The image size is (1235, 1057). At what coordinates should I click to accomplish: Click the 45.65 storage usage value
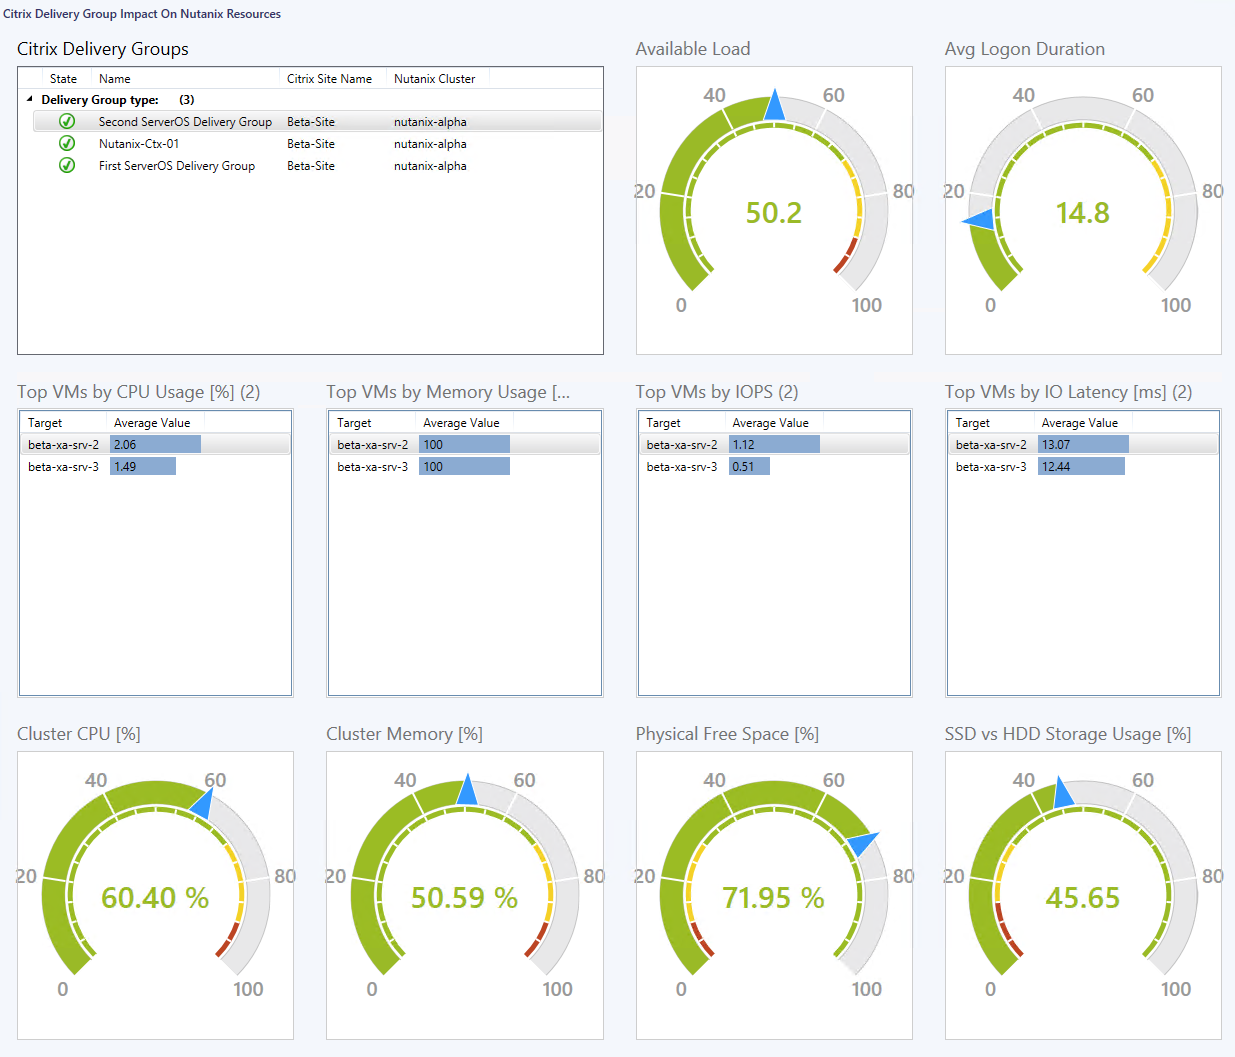[1083, 898]
